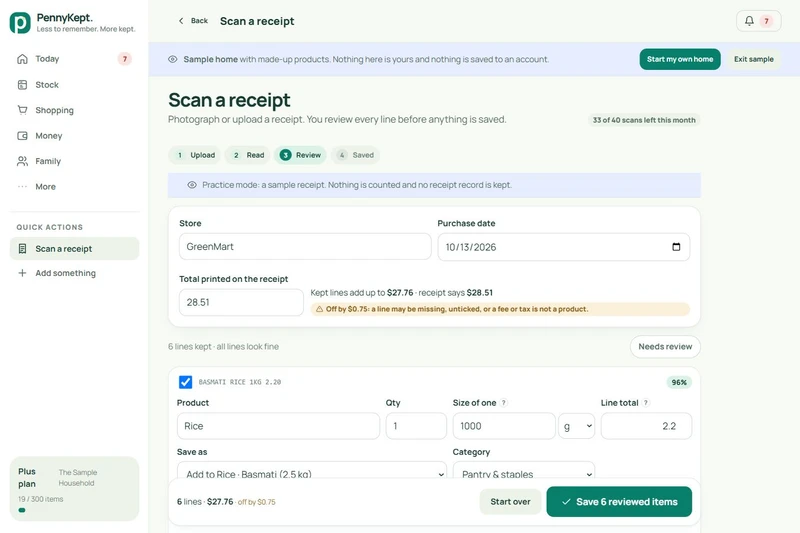Viewport: 800px width, 533px height.
Task: Click The Sample Household text
Action: point(77,477)
